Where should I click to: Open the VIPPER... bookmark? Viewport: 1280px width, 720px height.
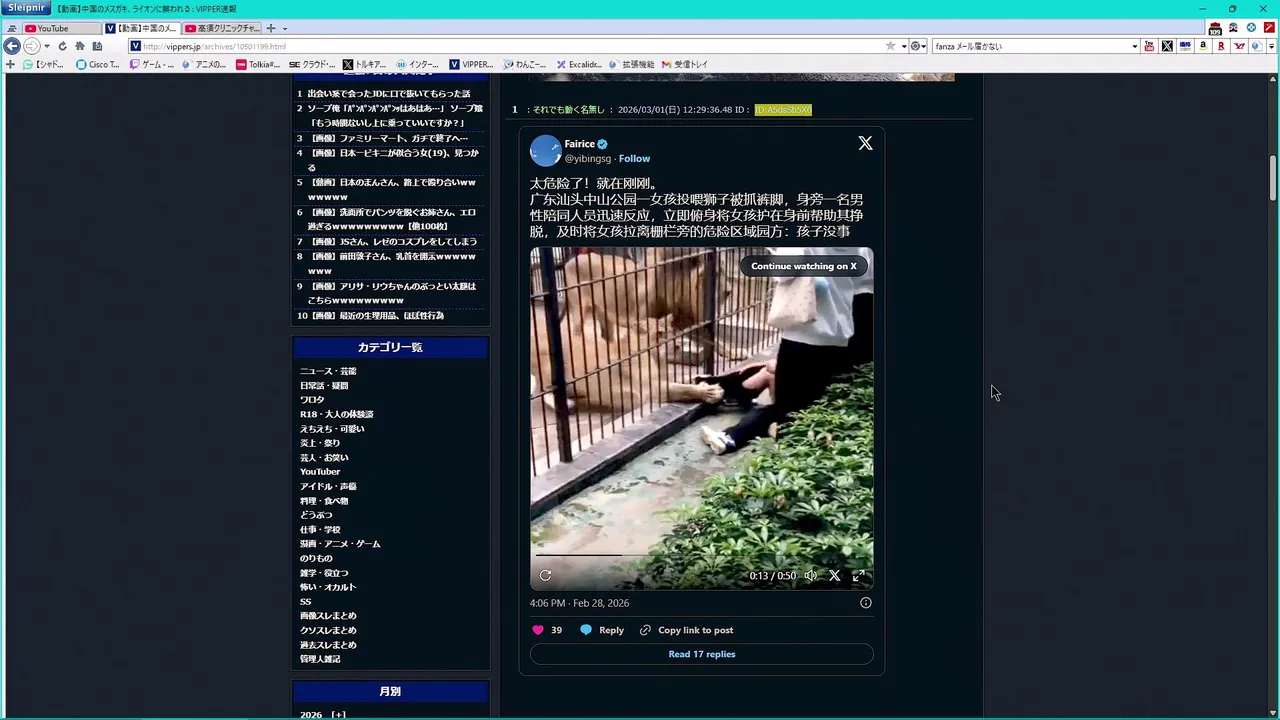pos(471,64)
